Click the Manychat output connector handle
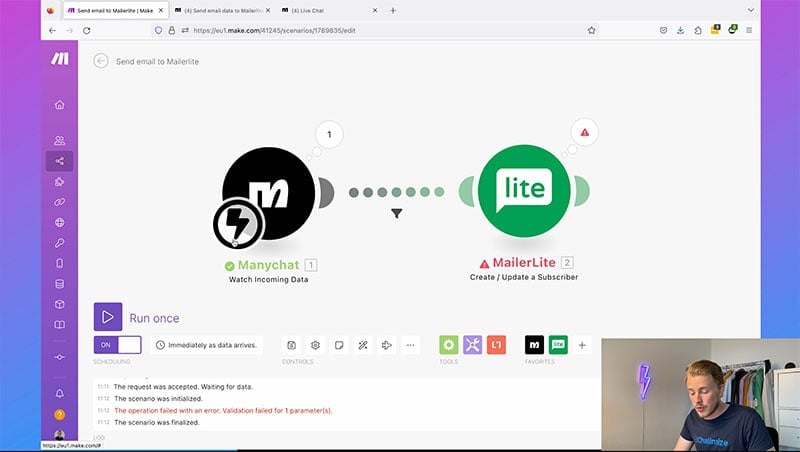Image resolution: width=800 pixels, height=452 pixels. click(326, 193)
